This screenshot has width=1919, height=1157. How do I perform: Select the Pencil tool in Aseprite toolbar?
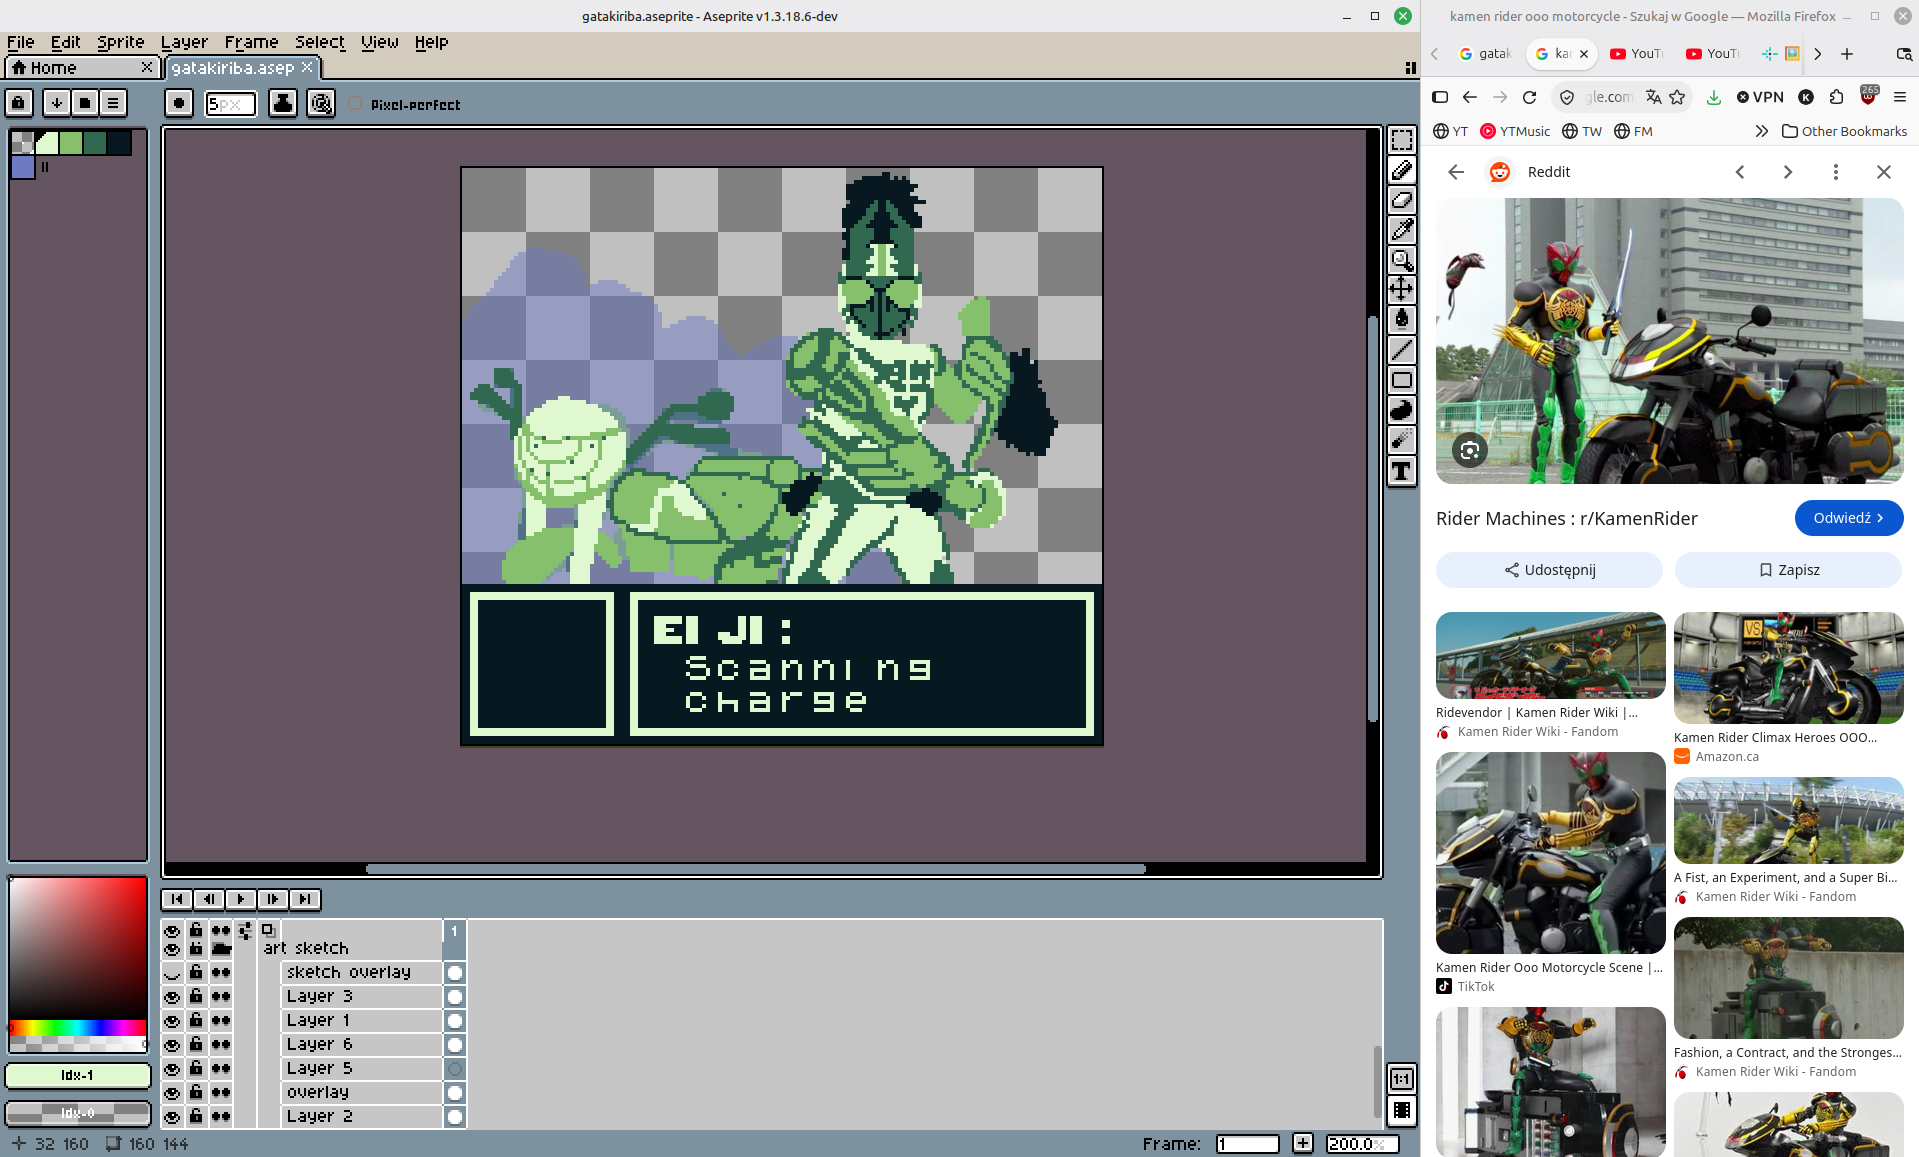click(x=1402, y=170)
